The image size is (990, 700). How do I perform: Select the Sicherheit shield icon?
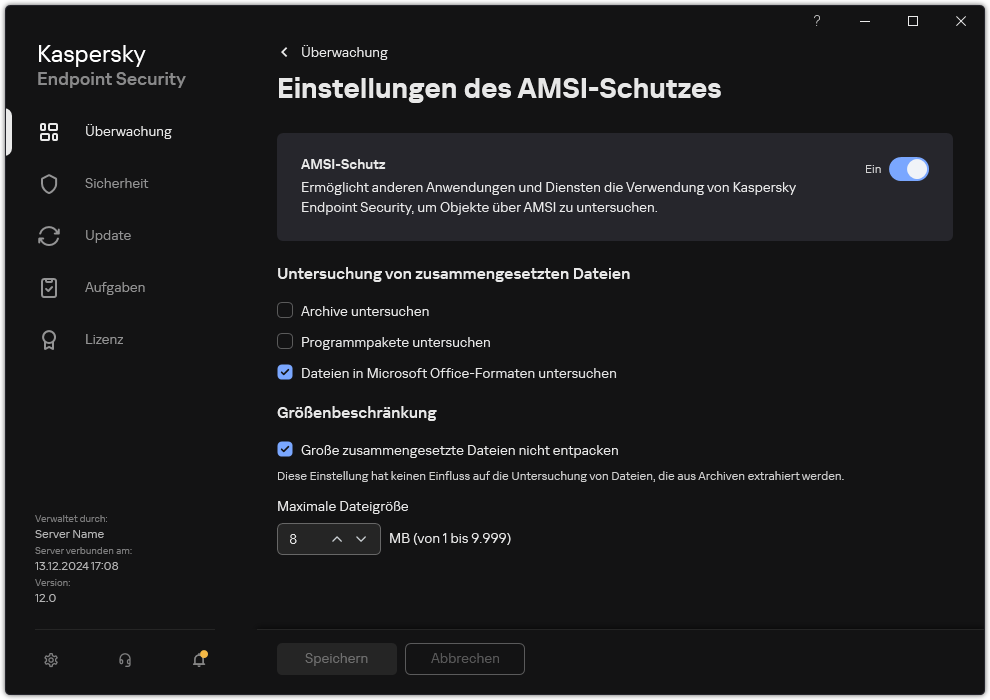[48, 183]
